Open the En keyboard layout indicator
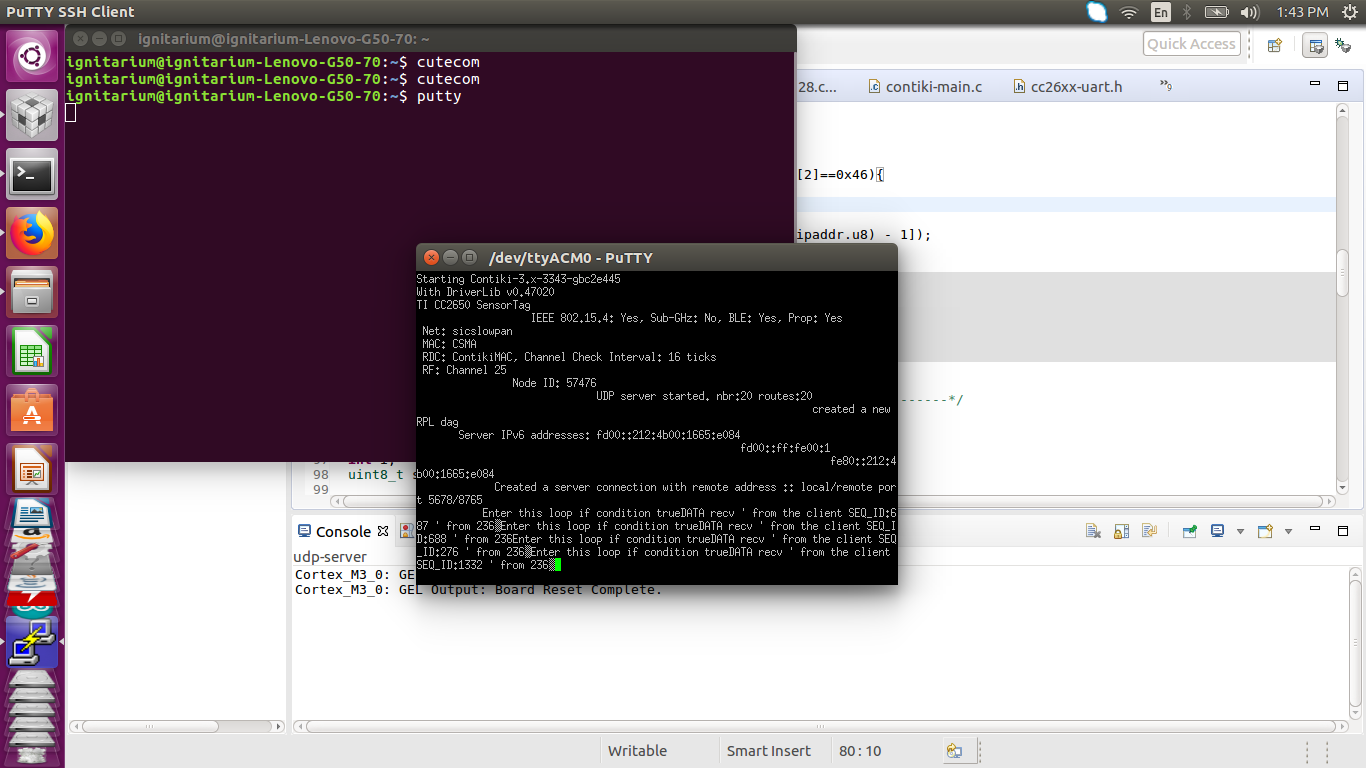Viewport: 1366px width, 768px height. (x=1161, y=12)
